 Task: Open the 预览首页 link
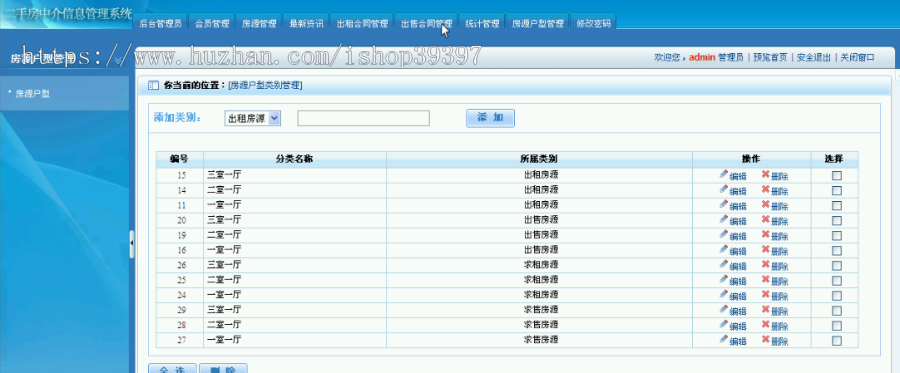pos(770,57)
